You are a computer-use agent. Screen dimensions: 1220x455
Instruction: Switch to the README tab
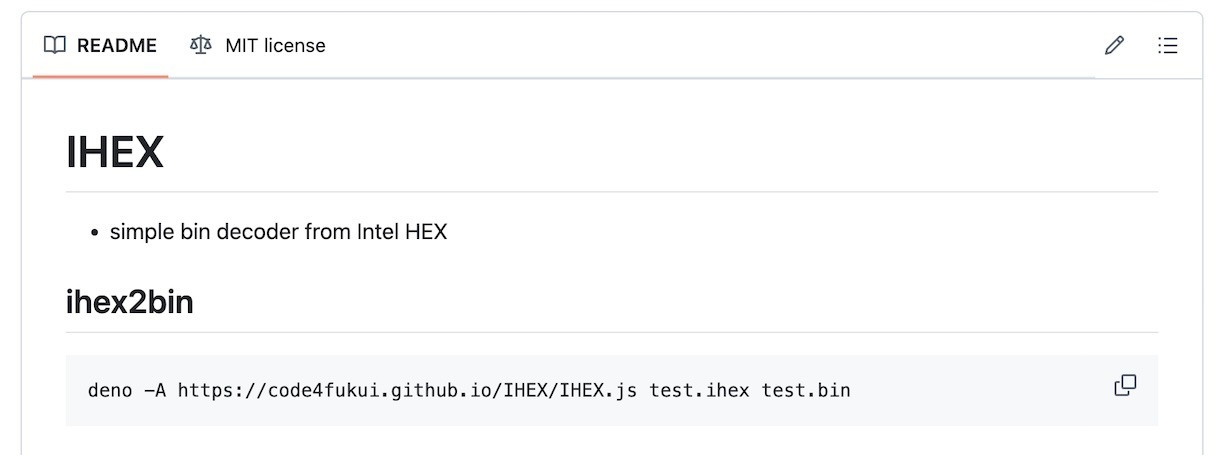tap(100, 45)
